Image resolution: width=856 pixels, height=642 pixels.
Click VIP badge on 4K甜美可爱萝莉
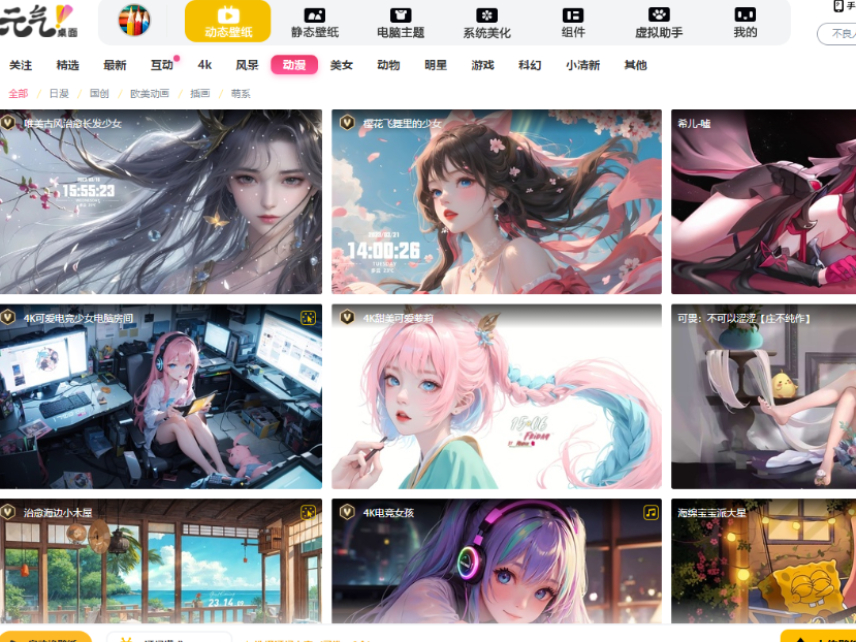(347, 317)
